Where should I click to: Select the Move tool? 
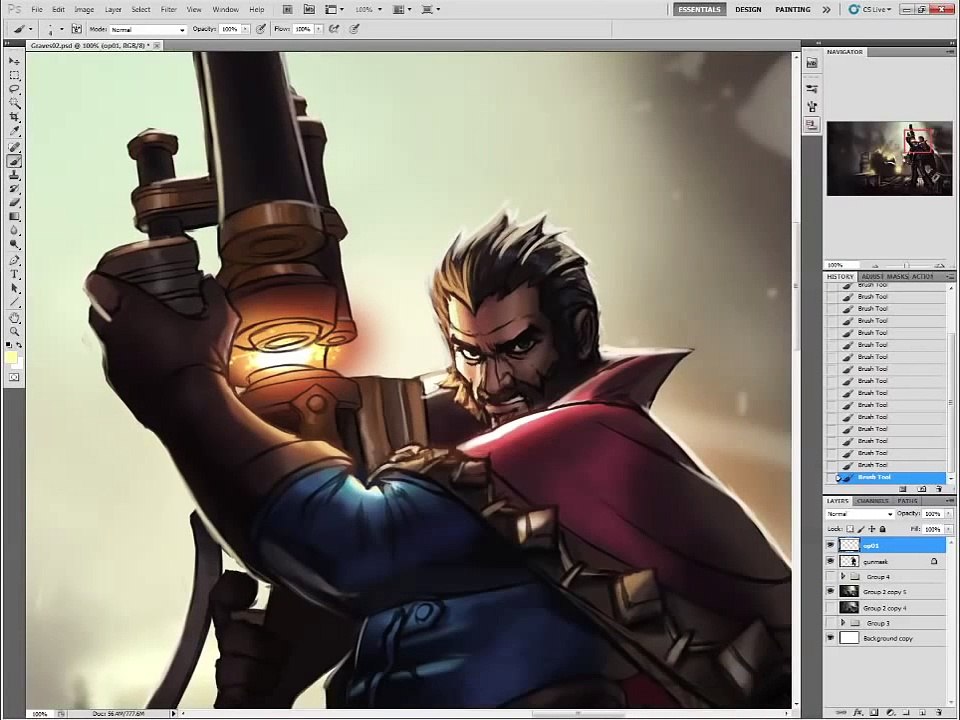tap(14, 61)
